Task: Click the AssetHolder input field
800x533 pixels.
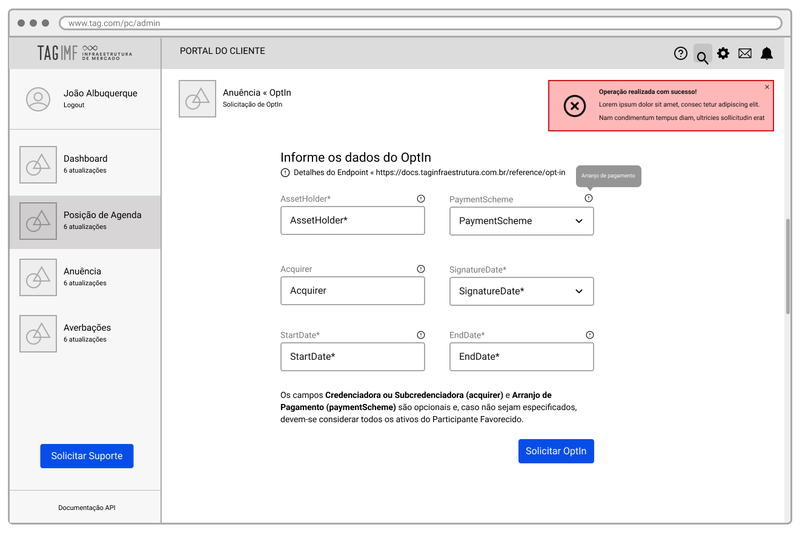Action: point(353,220)
